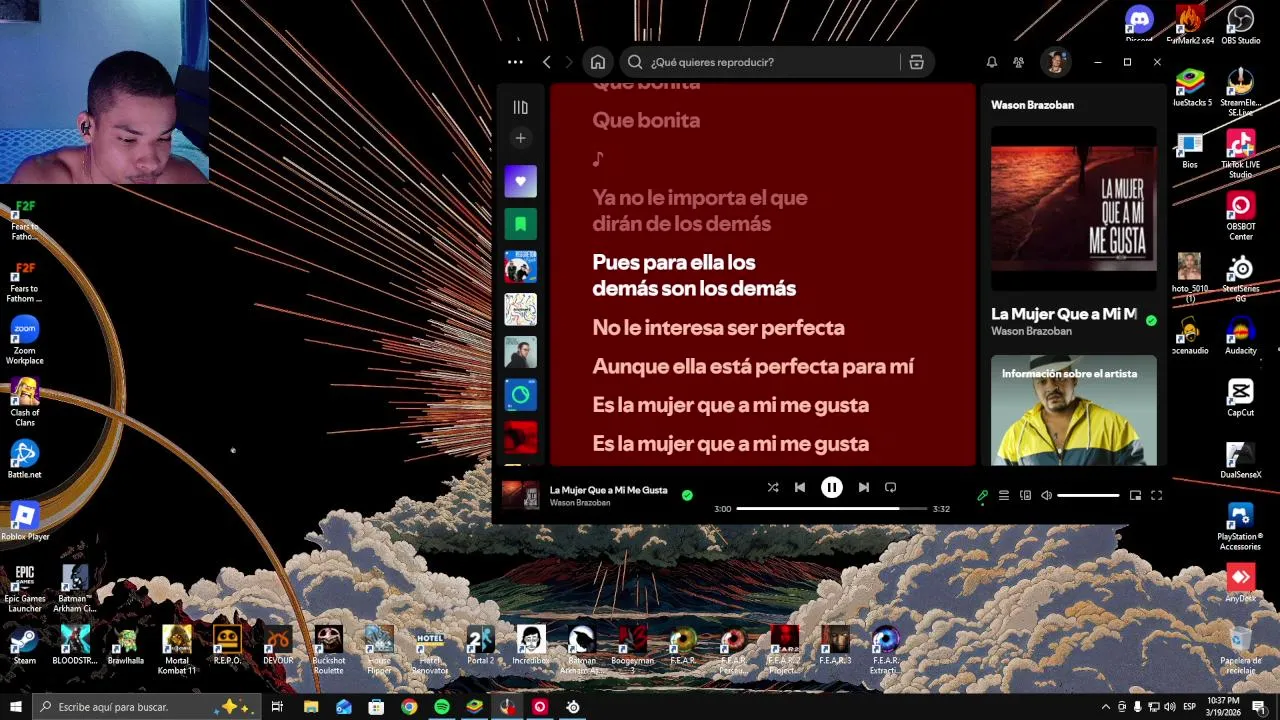Open File Explorer from the taskbar
Screen dimensions: 1280x720
click(311, 707)
